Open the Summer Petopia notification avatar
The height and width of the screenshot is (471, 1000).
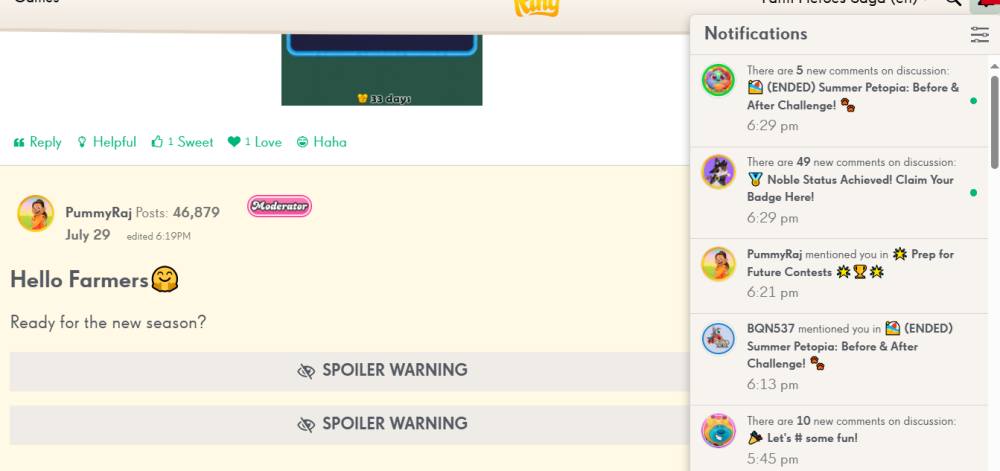click(x=719, y=81)
